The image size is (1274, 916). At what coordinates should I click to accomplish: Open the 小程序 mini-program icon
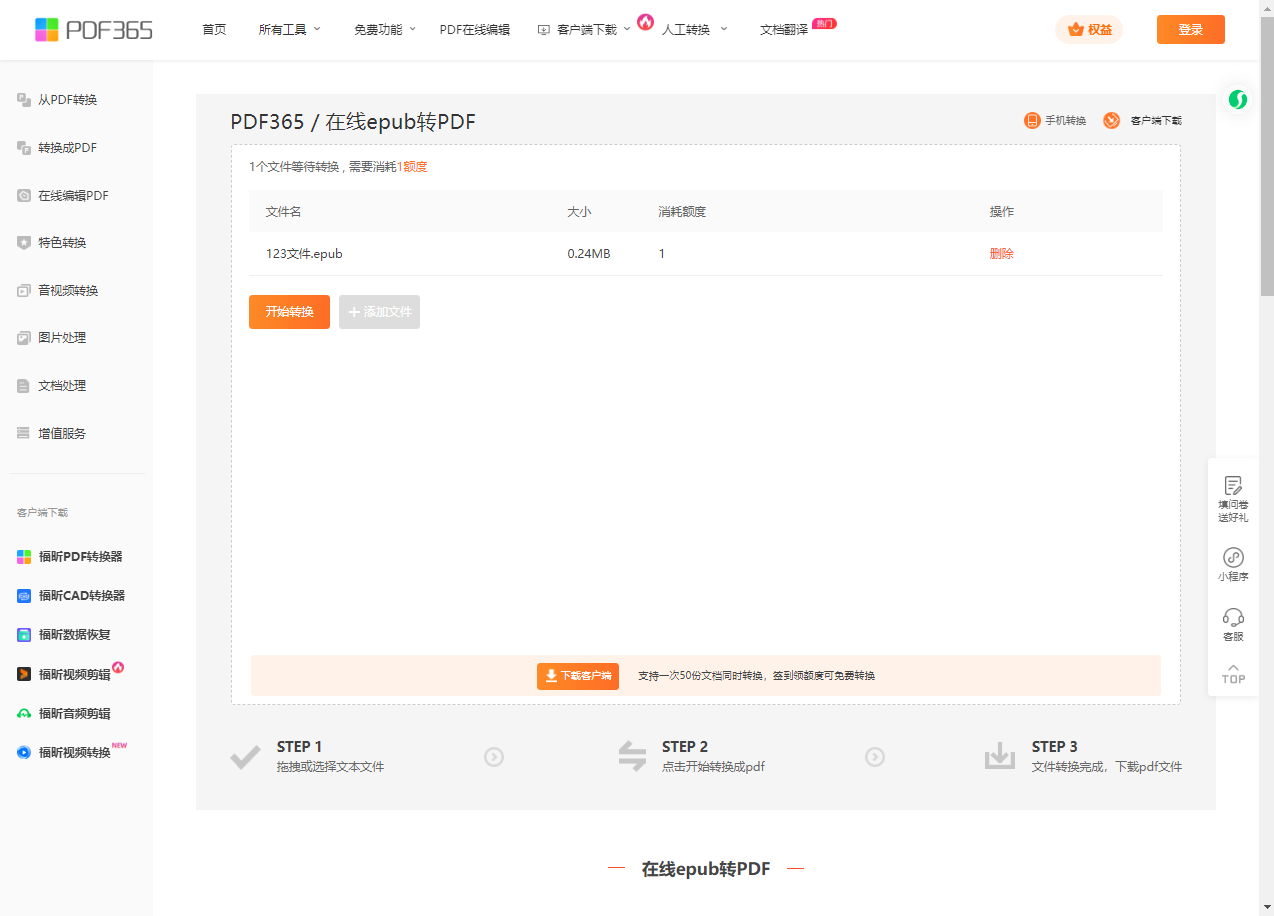[1233, 558]
